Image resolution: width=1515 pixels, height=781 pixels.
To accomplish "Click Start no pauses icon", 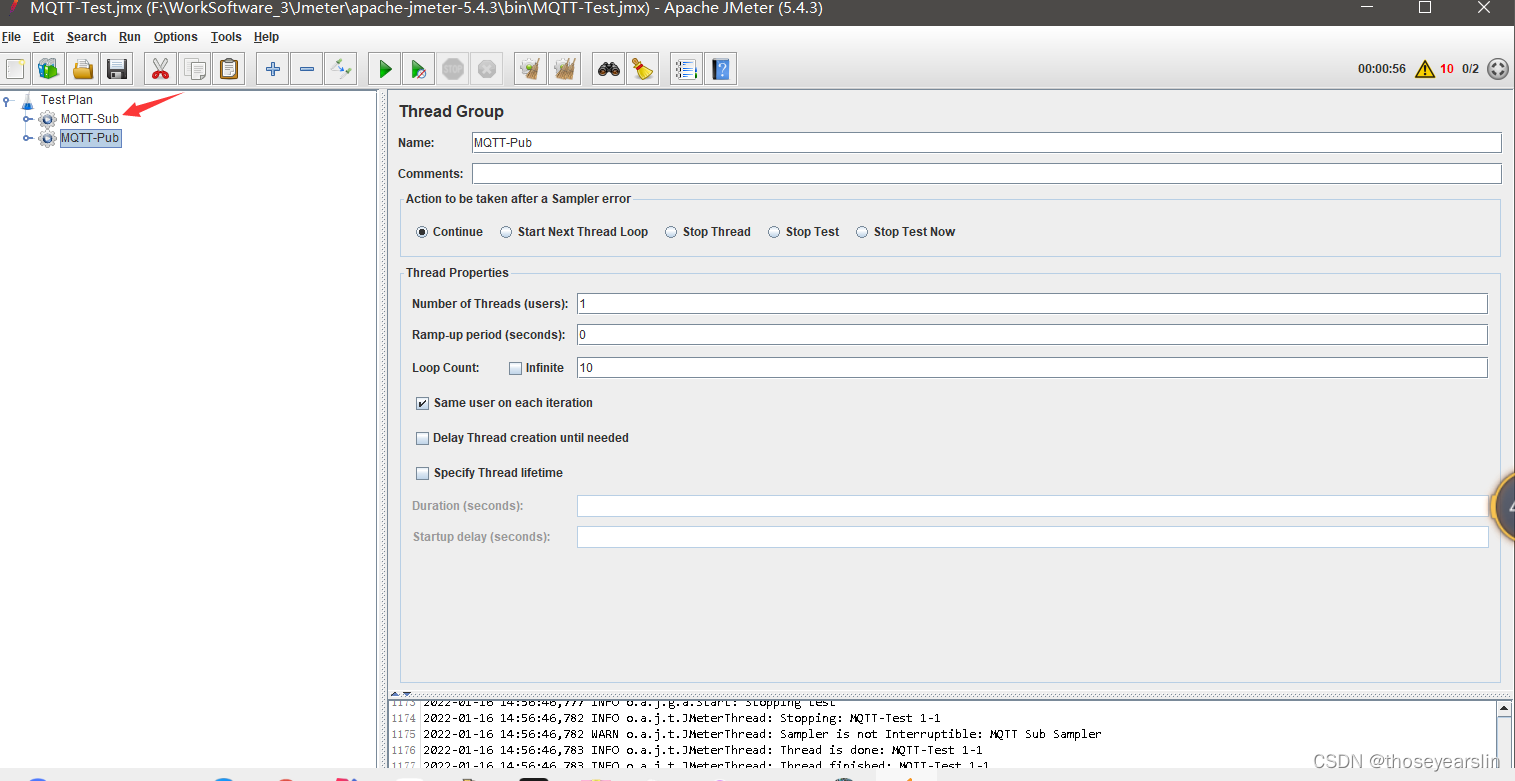I will [x=419, y=69].
